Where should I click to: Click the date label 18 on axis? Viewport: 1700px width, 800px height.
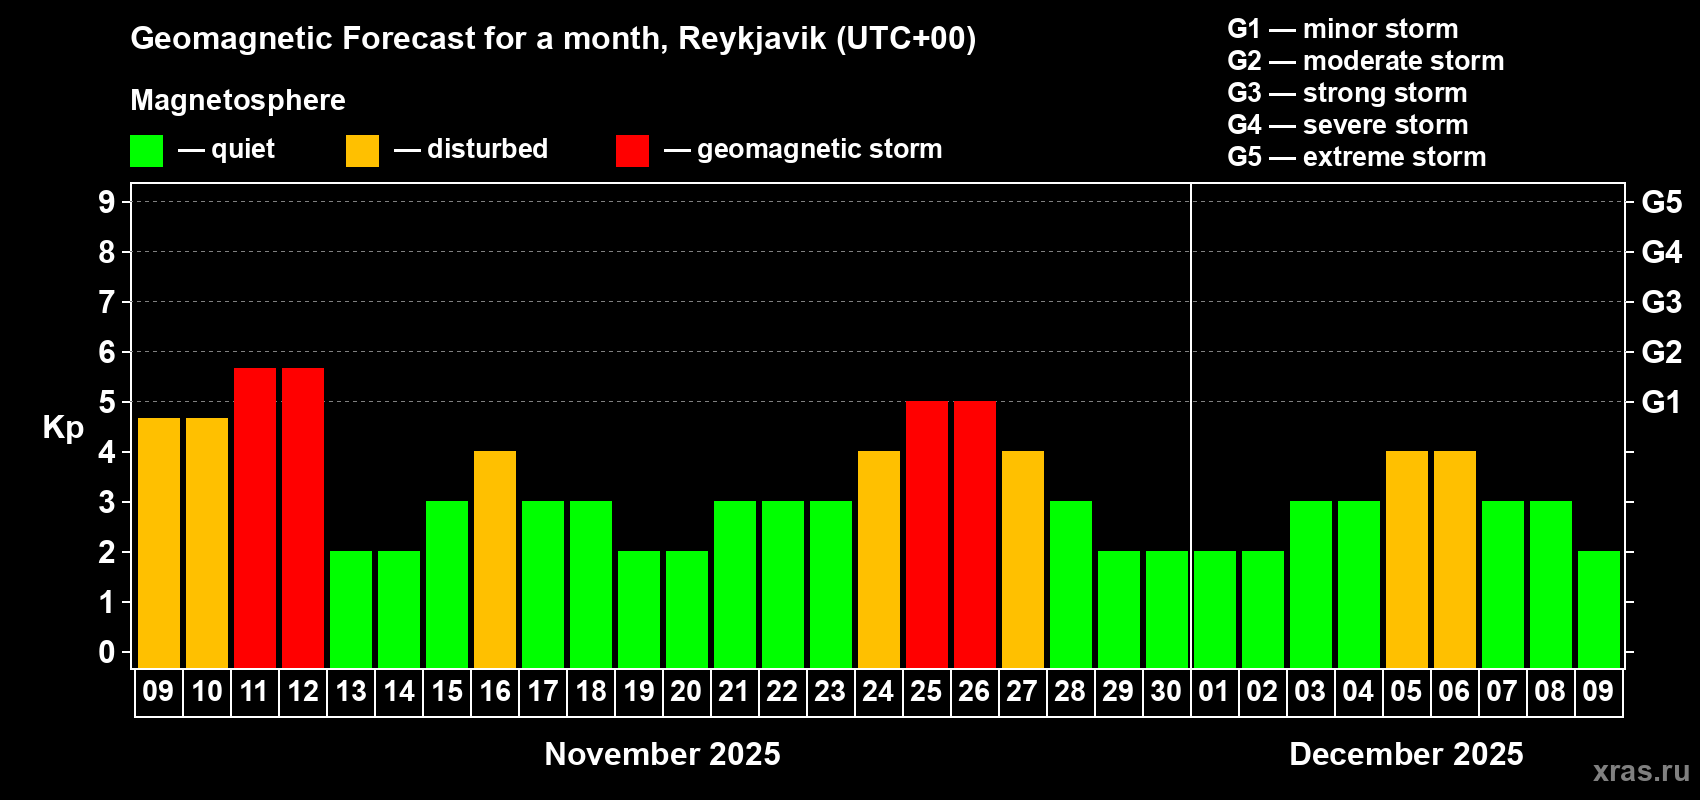tap(591, 692)
